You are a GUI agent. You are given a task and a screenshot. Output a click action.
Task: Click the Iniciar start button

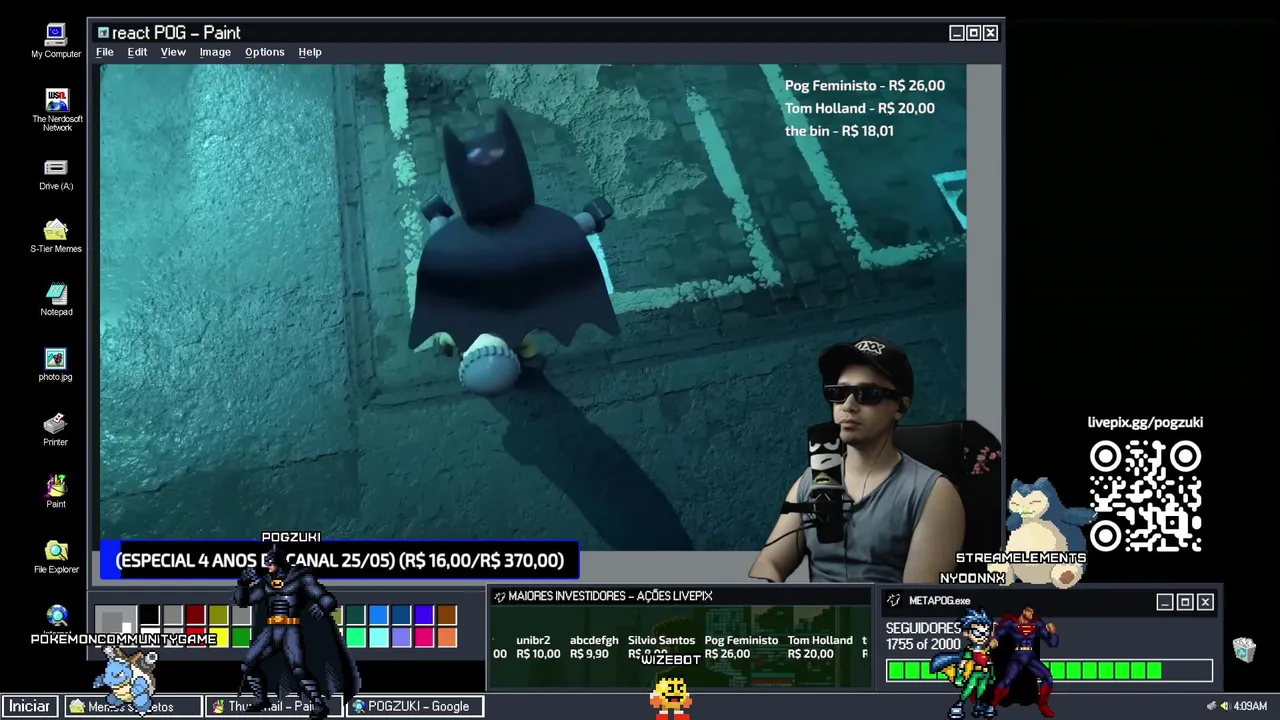[29, 706]
